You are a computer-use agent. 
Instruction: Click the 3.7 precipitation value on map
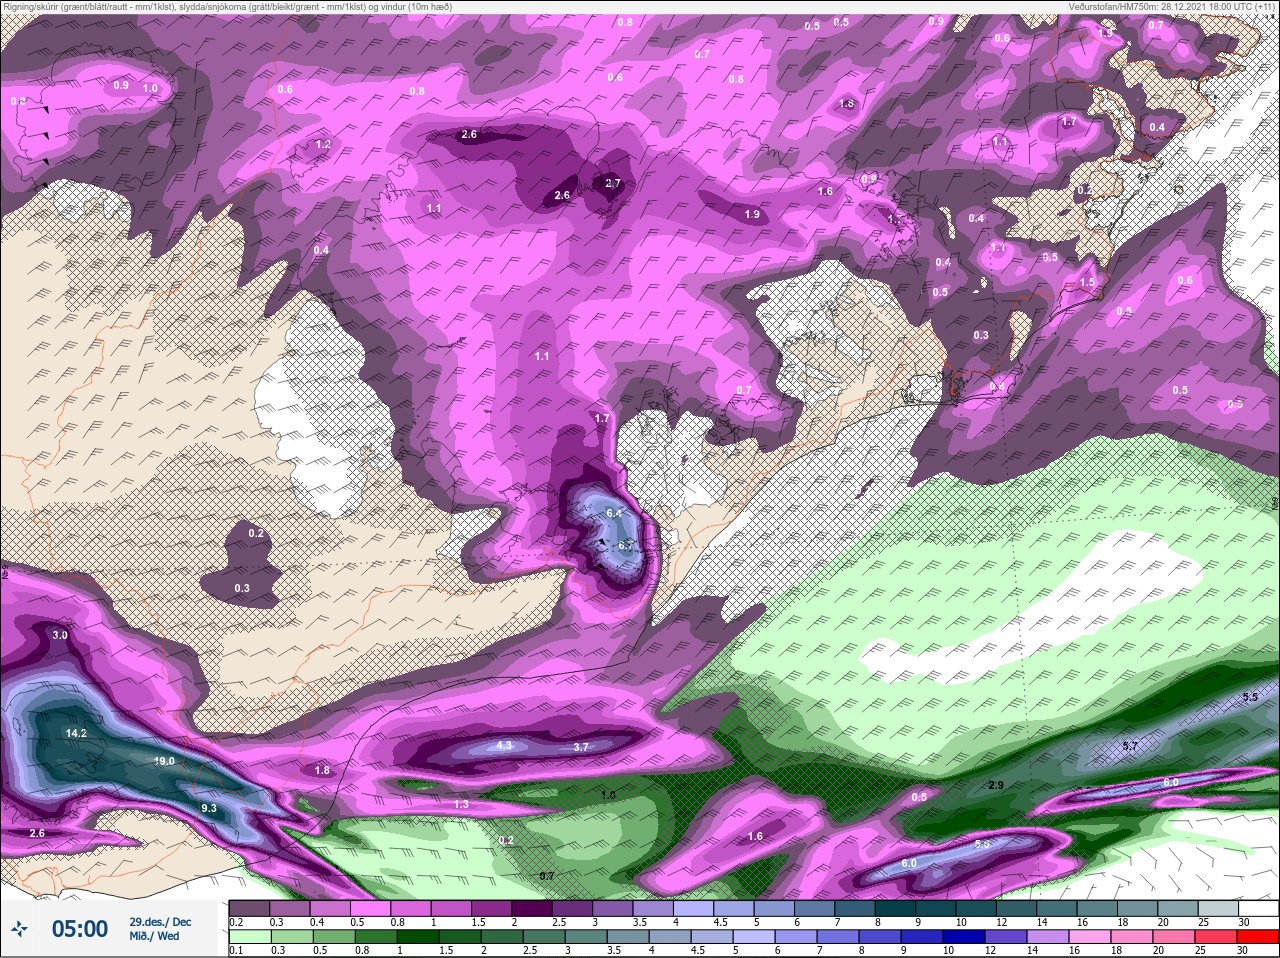click(581, 747)
